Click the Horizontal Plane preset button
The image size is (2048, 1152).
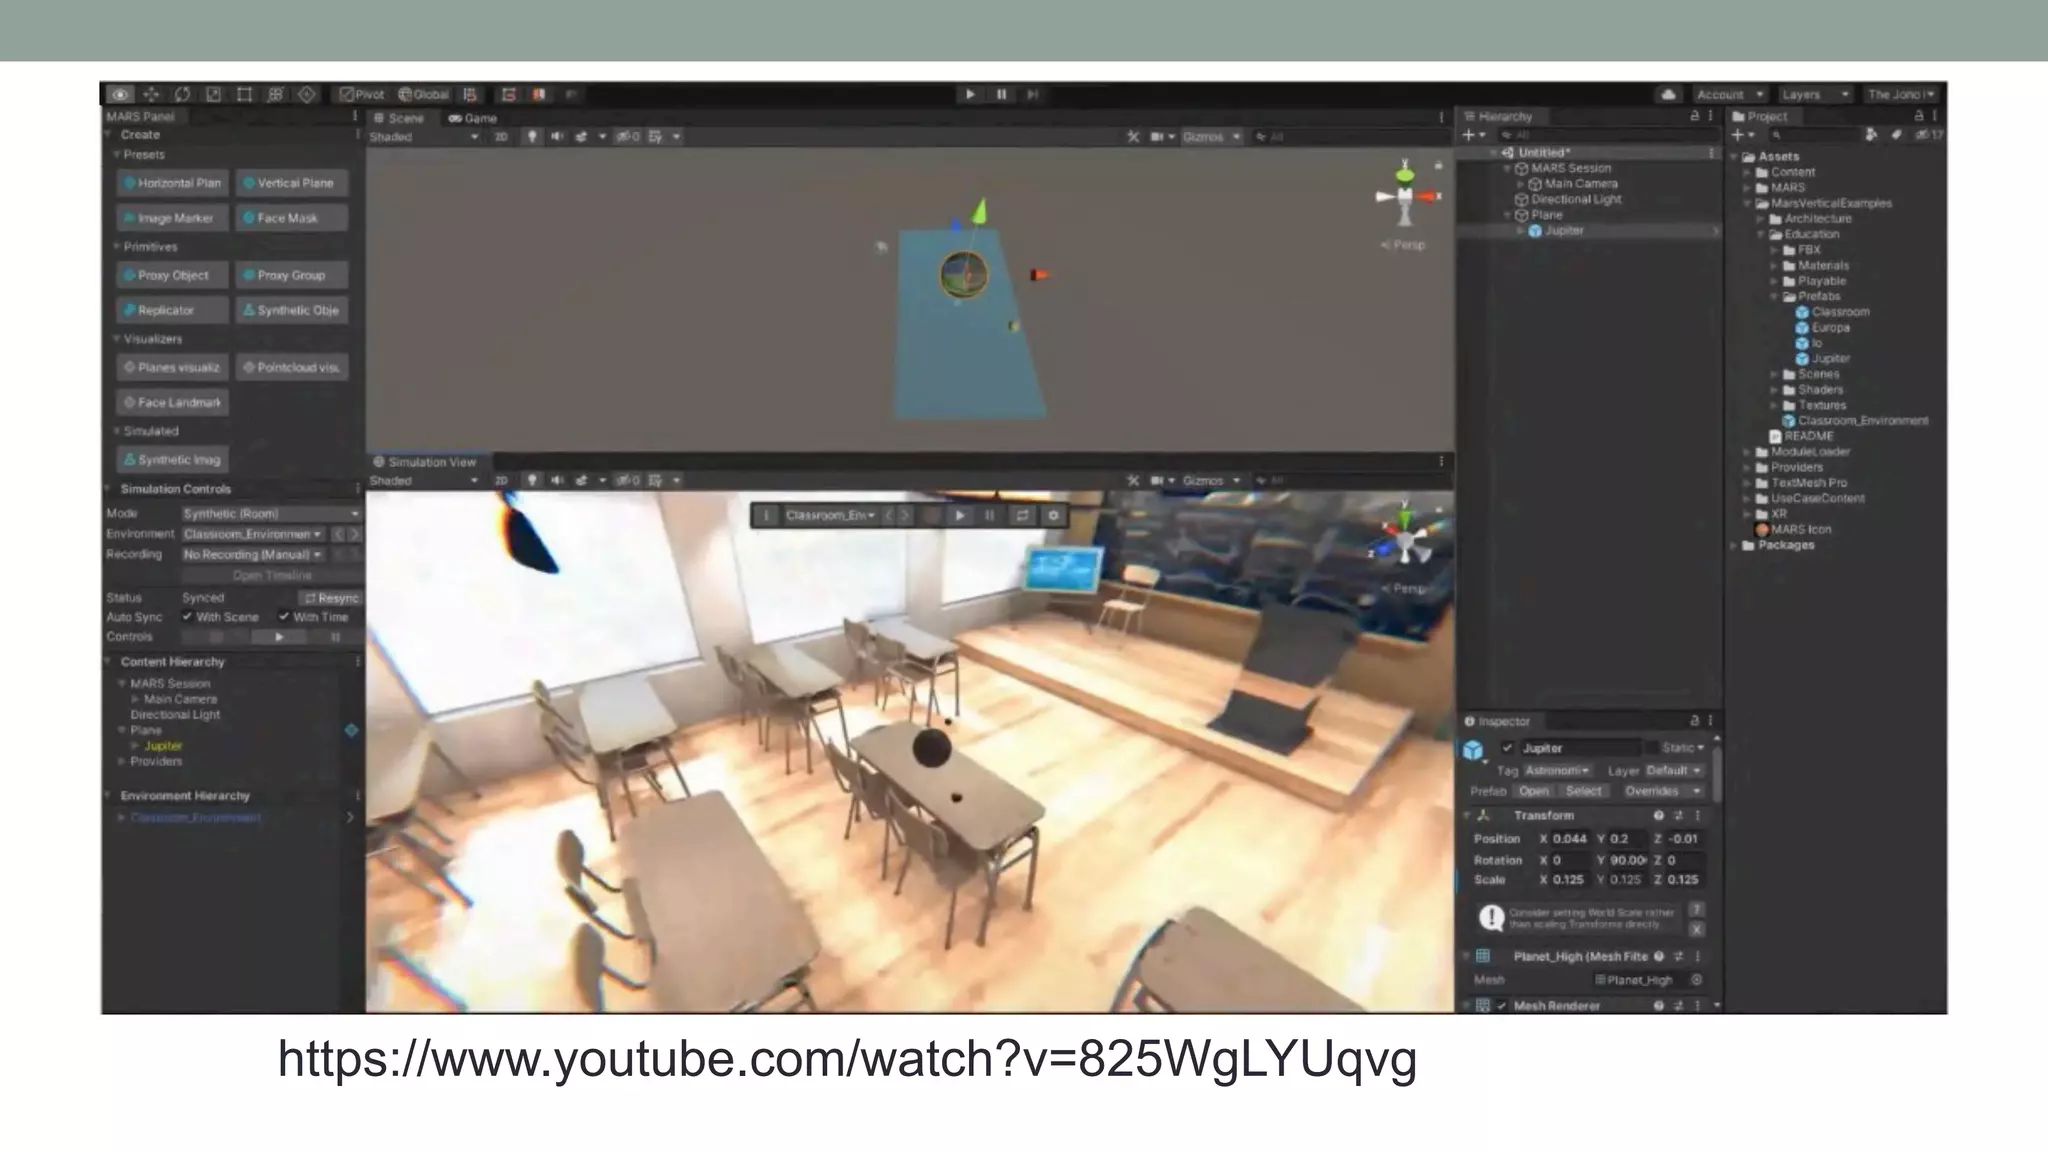coord(172,183)
